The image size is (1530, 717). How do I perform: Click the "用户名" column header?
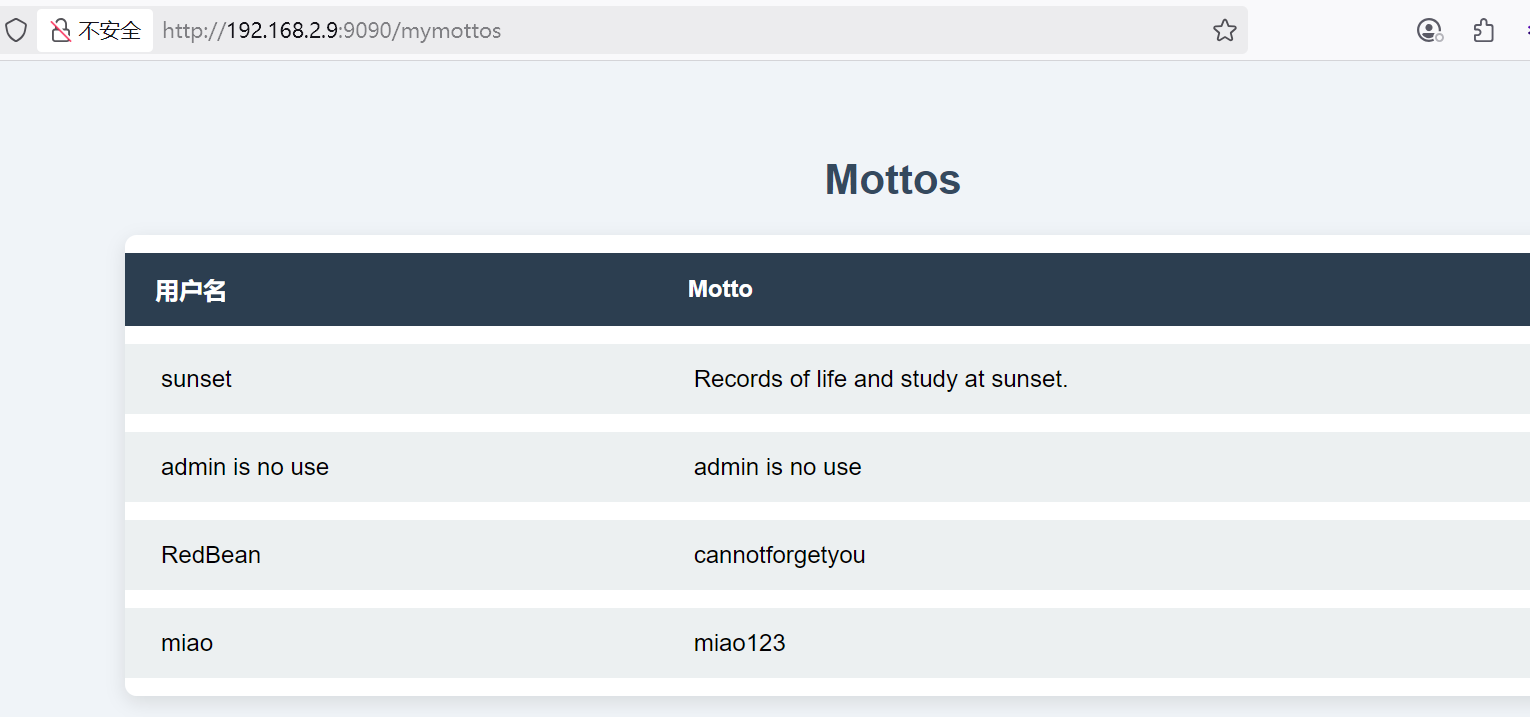pyautogui.click(x=191, y=291)
